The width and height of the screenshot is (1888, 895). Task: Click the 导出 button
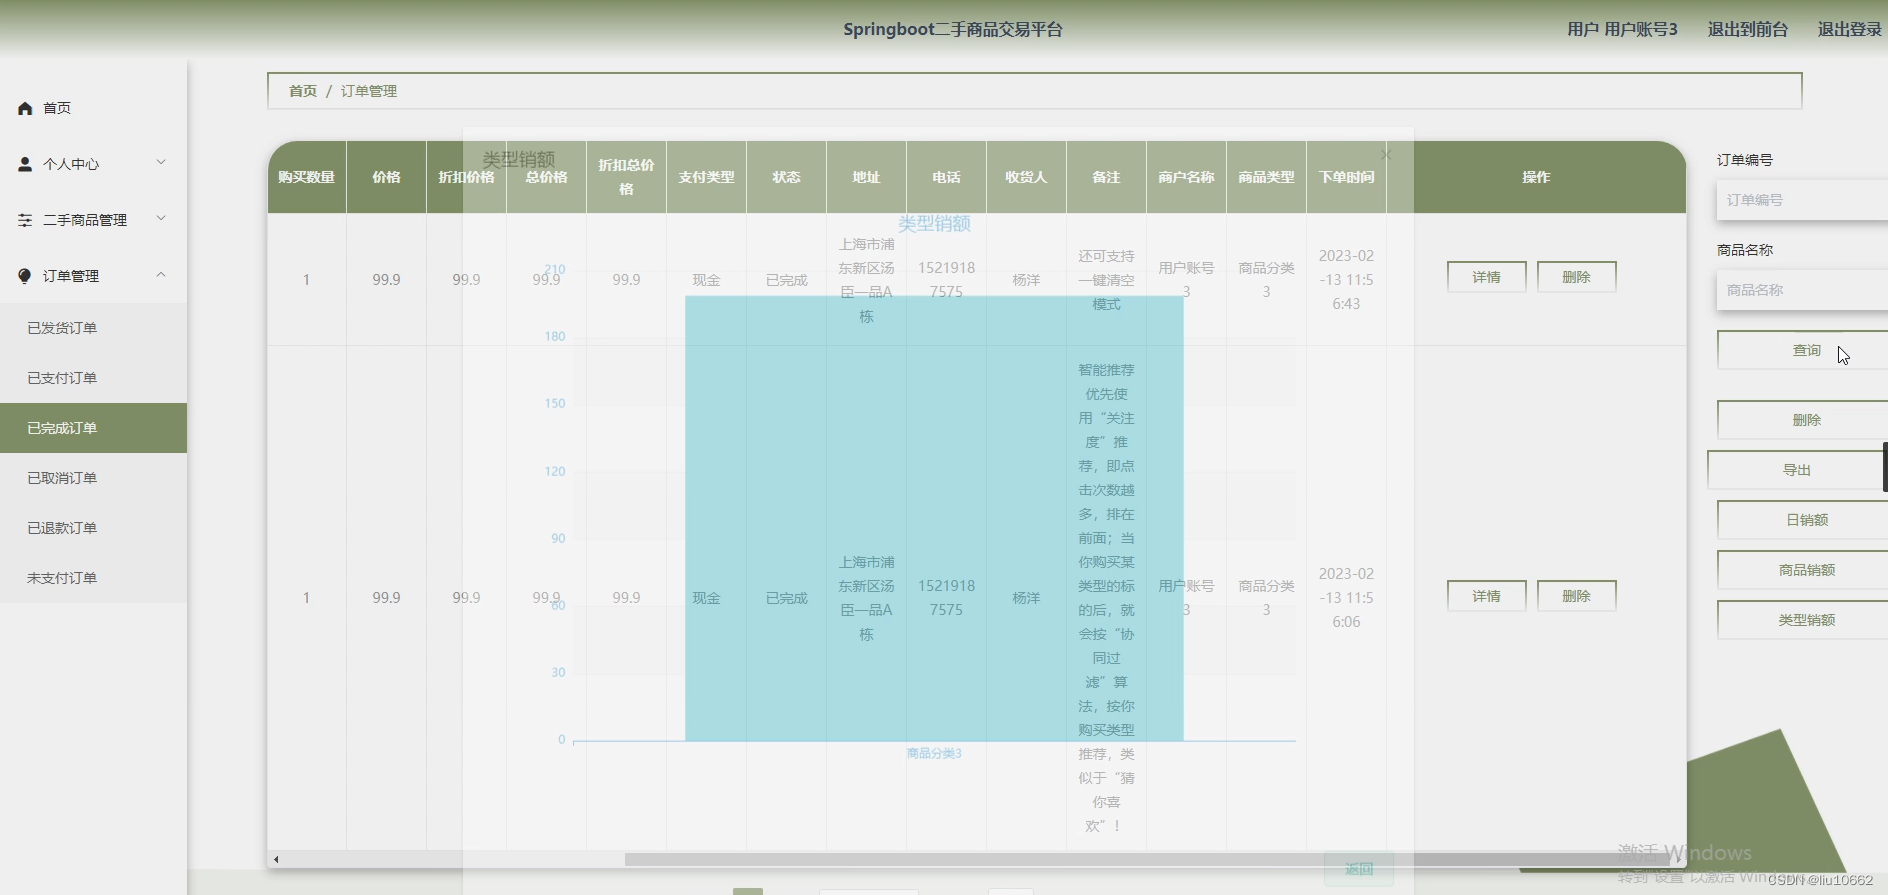(x=1796, y=470)
